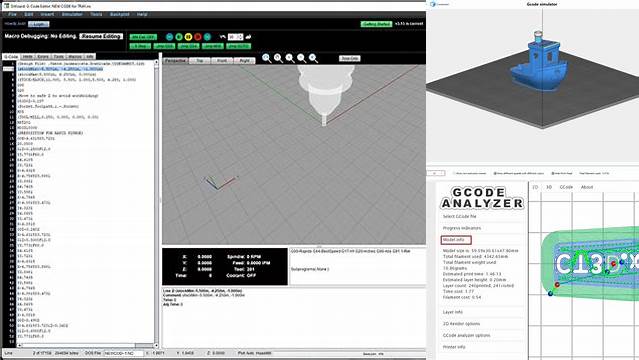Image resolution: width=639 pixels, height=360 pixels.
Task: Toggle 'Show different speeds' checkbox
Action: pos(495,173)
